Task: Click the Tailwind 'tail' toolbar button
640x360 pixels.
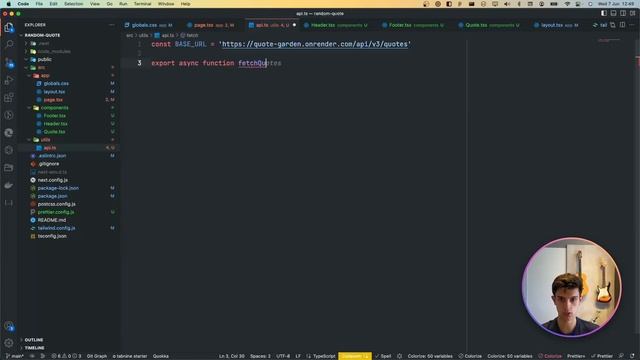Action: 600,25
